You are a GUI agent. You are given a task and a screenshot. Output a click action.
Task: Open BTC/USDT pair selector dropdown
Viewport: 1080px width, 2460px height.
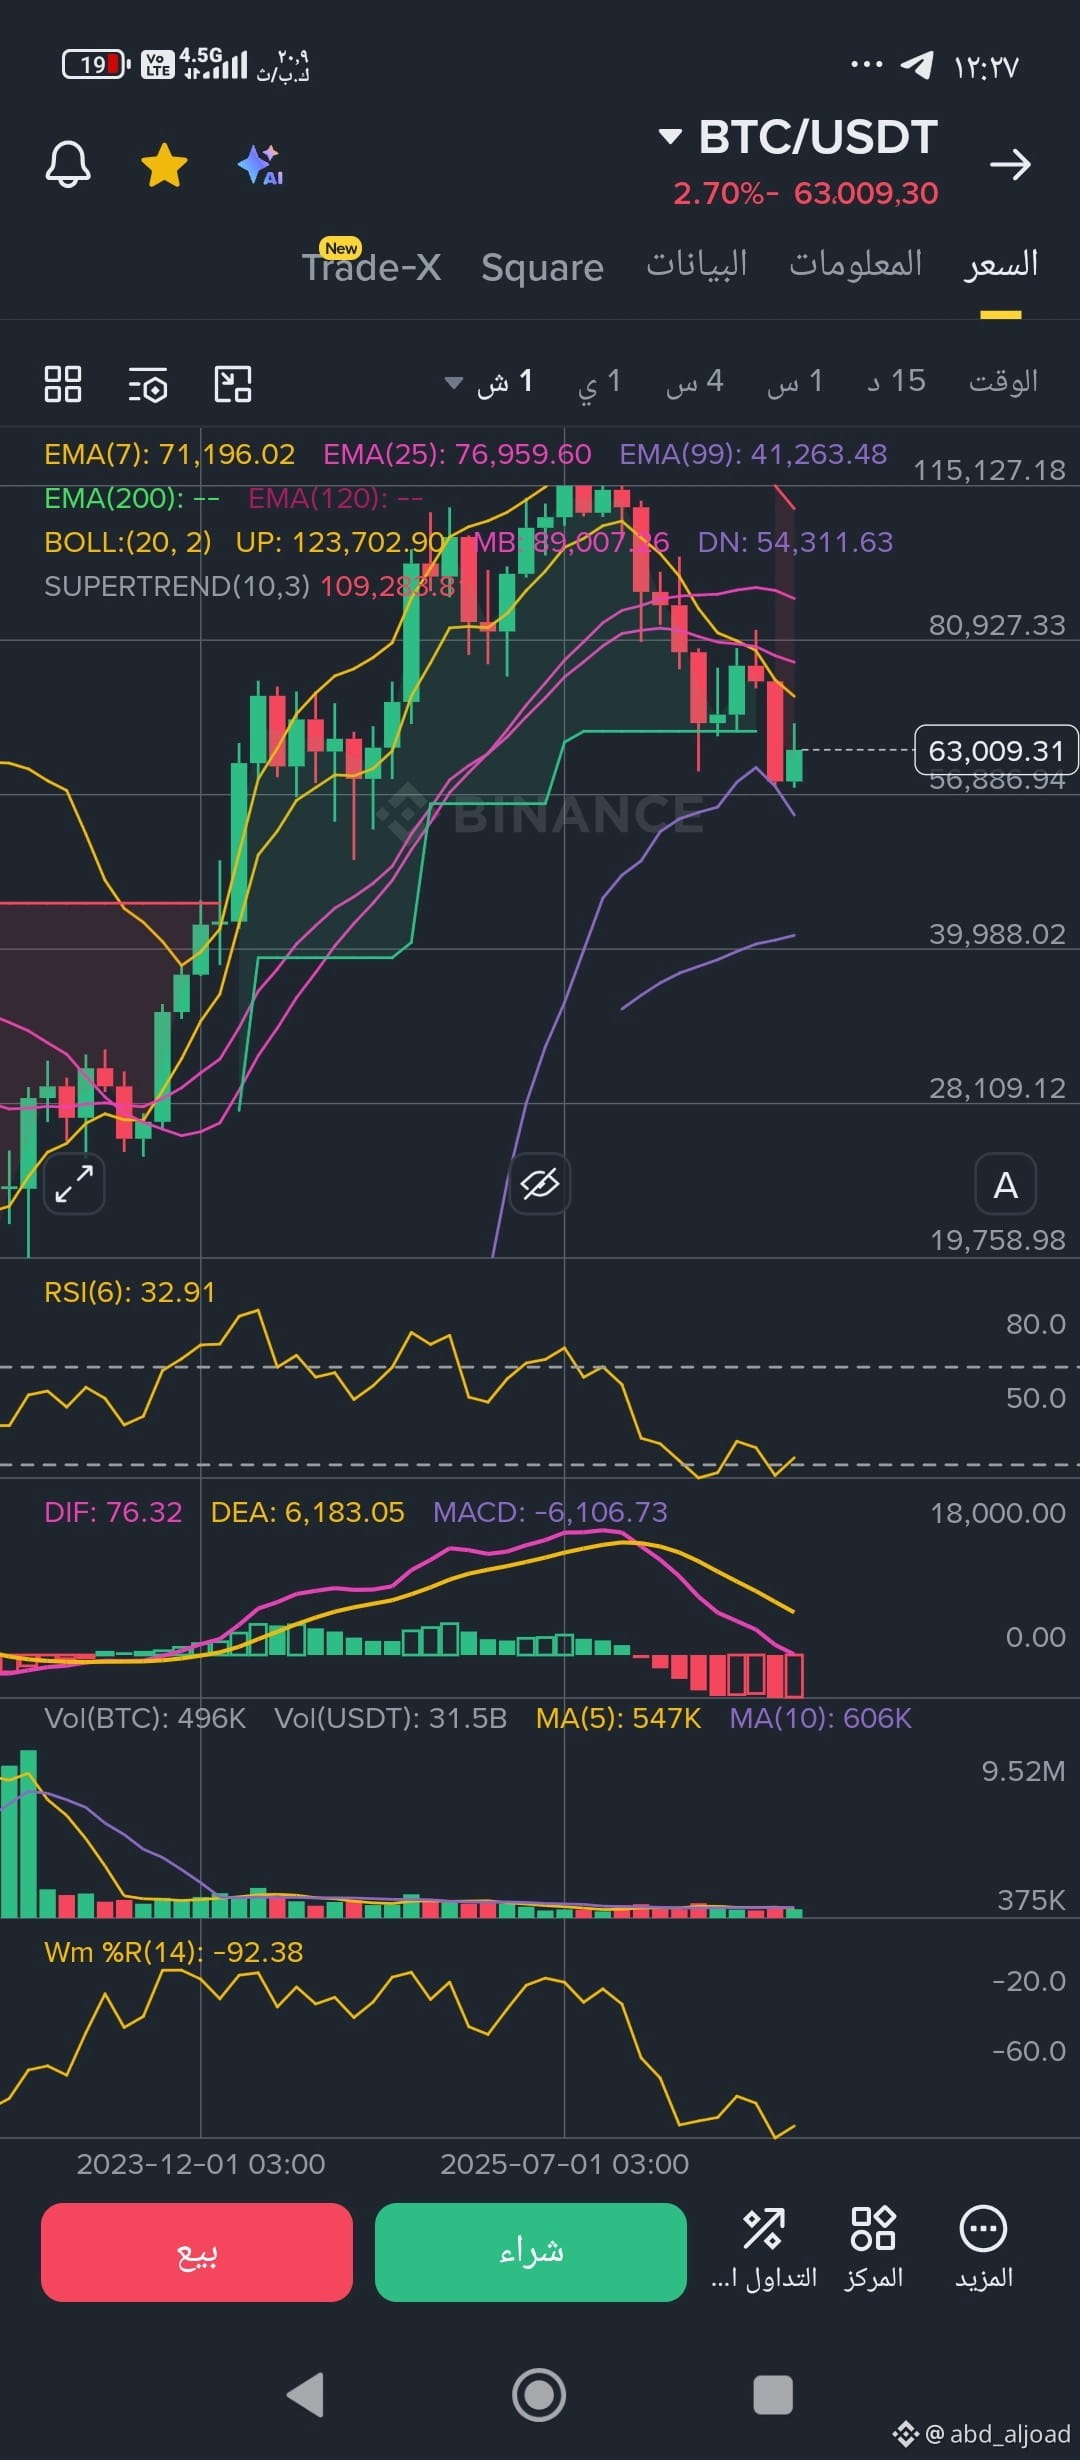798,137
